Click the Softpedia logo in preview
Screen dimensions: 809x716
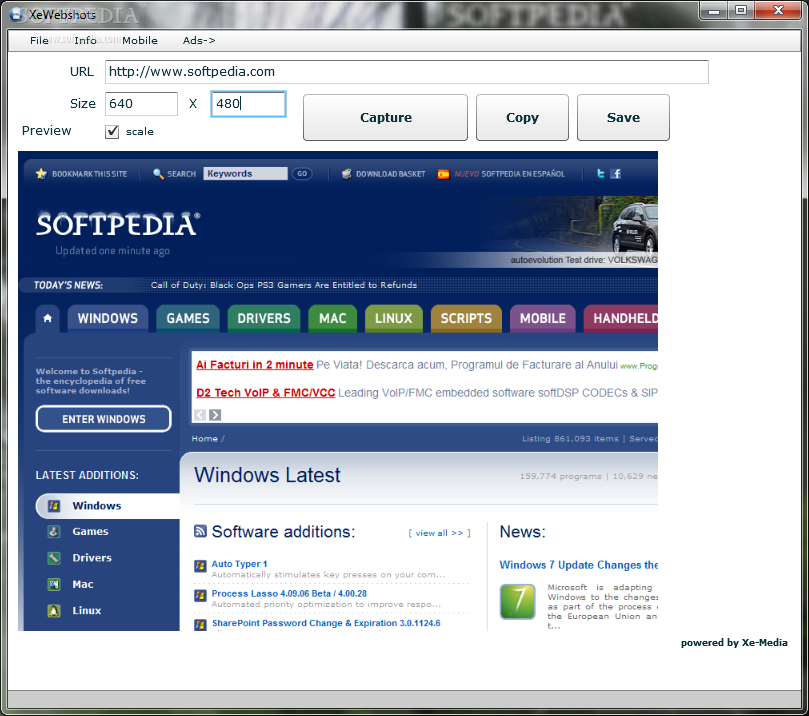118,224
